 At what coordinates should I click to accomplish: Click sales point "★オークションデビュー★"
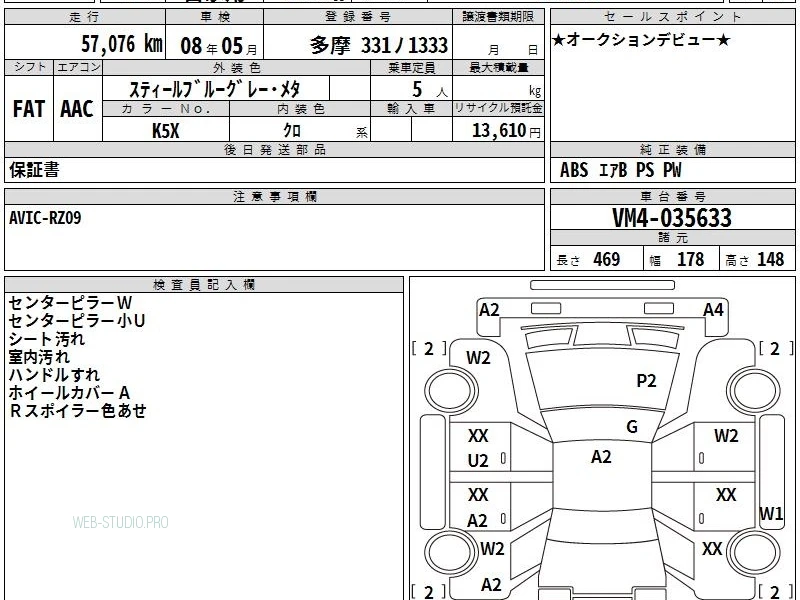point(641,40)
